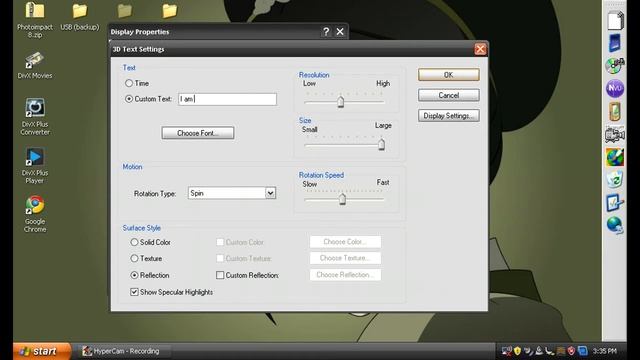The height and width of the screenshot is (360, 640).
Task: Switch to HyperCam - Recording taskbar item
Action: (124, 351)
